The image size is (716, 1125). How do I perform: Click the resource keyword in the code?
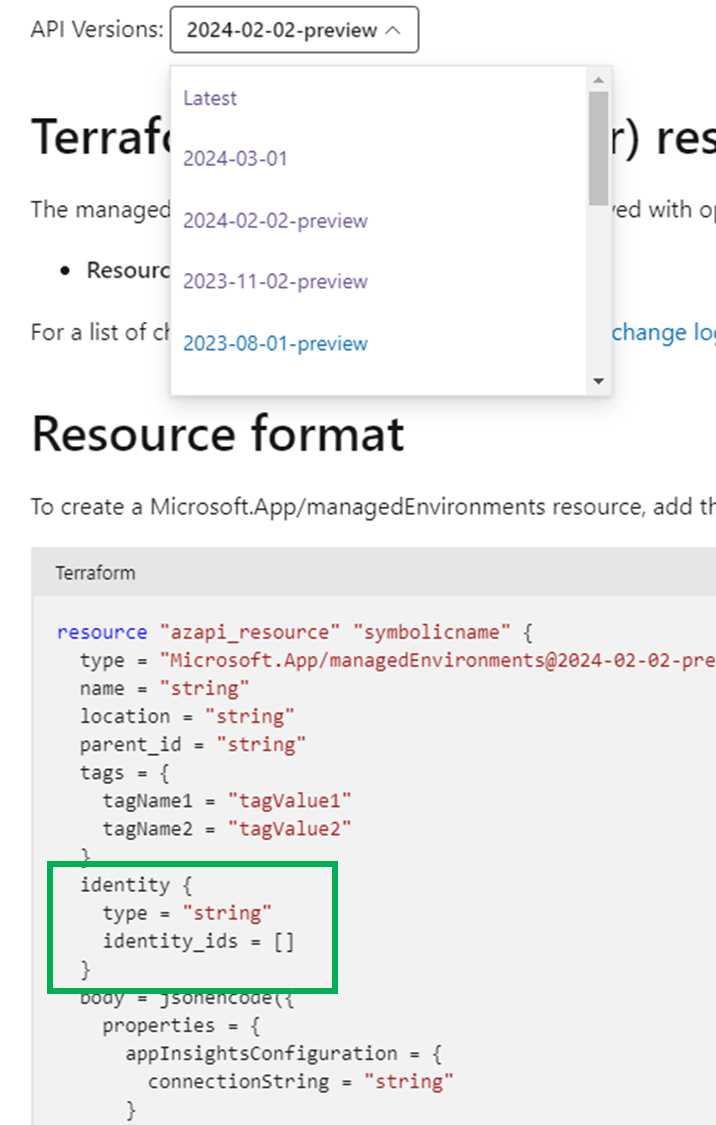click(102, 632)
